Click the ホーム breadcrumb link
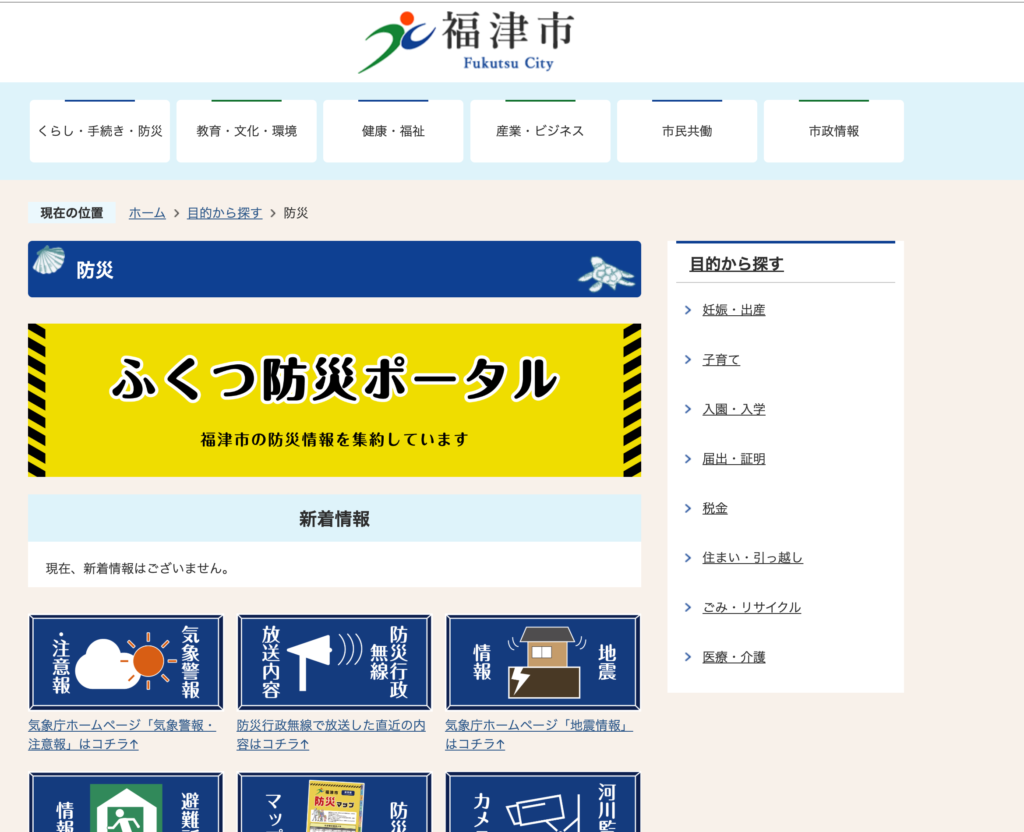 [x=147, y=213]
